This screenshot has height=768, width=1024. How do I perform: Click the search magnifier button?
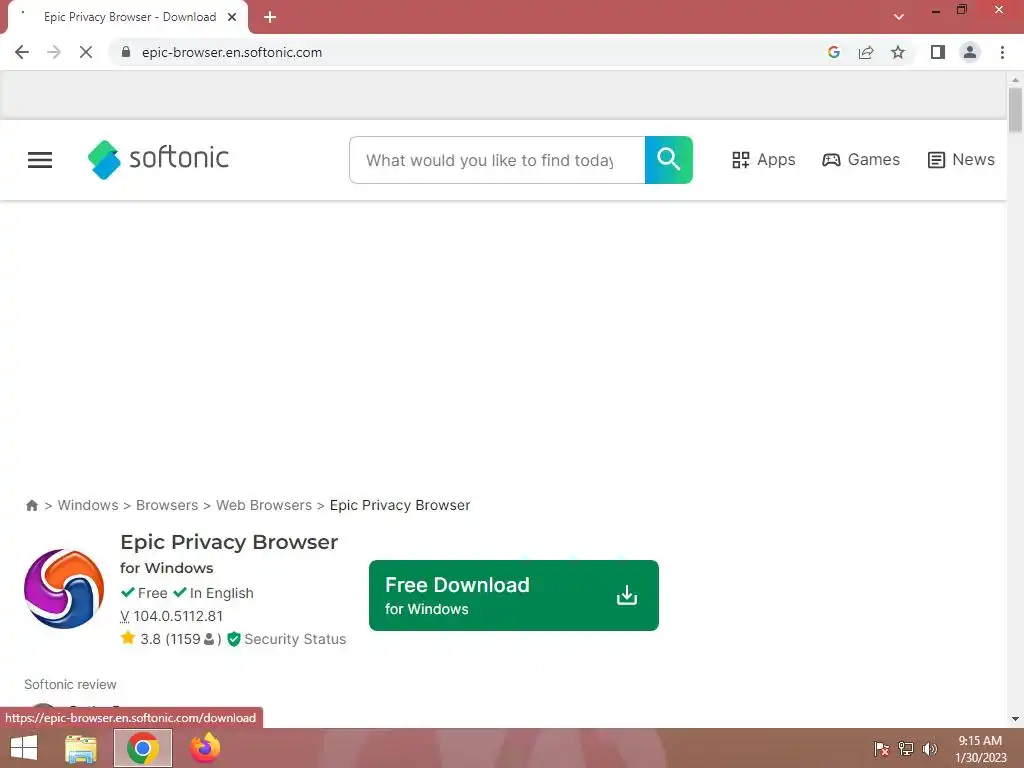tap(668, 159)
